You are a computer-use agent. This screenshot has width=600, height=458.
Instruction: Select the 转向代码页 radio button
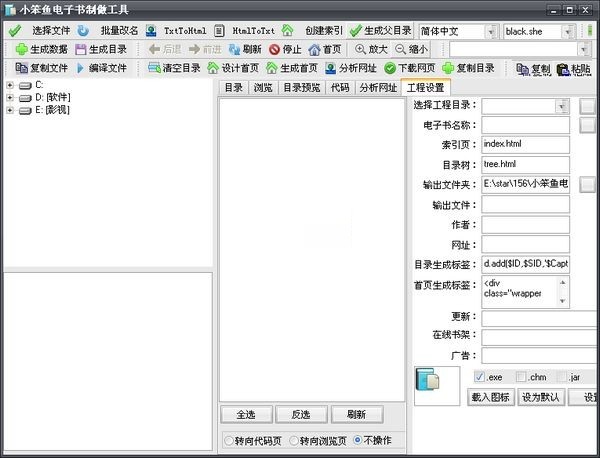(229, 440)
